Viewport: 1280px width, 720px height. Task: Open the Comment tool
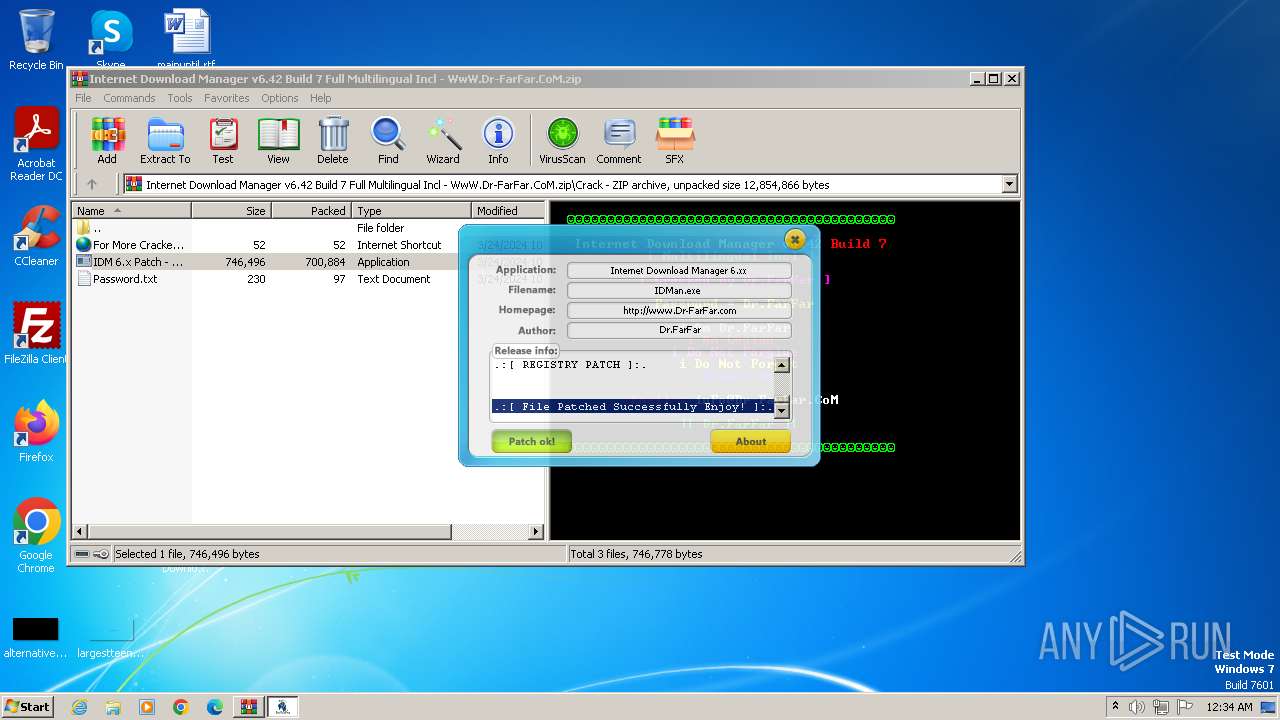click(x=619, y=140)
